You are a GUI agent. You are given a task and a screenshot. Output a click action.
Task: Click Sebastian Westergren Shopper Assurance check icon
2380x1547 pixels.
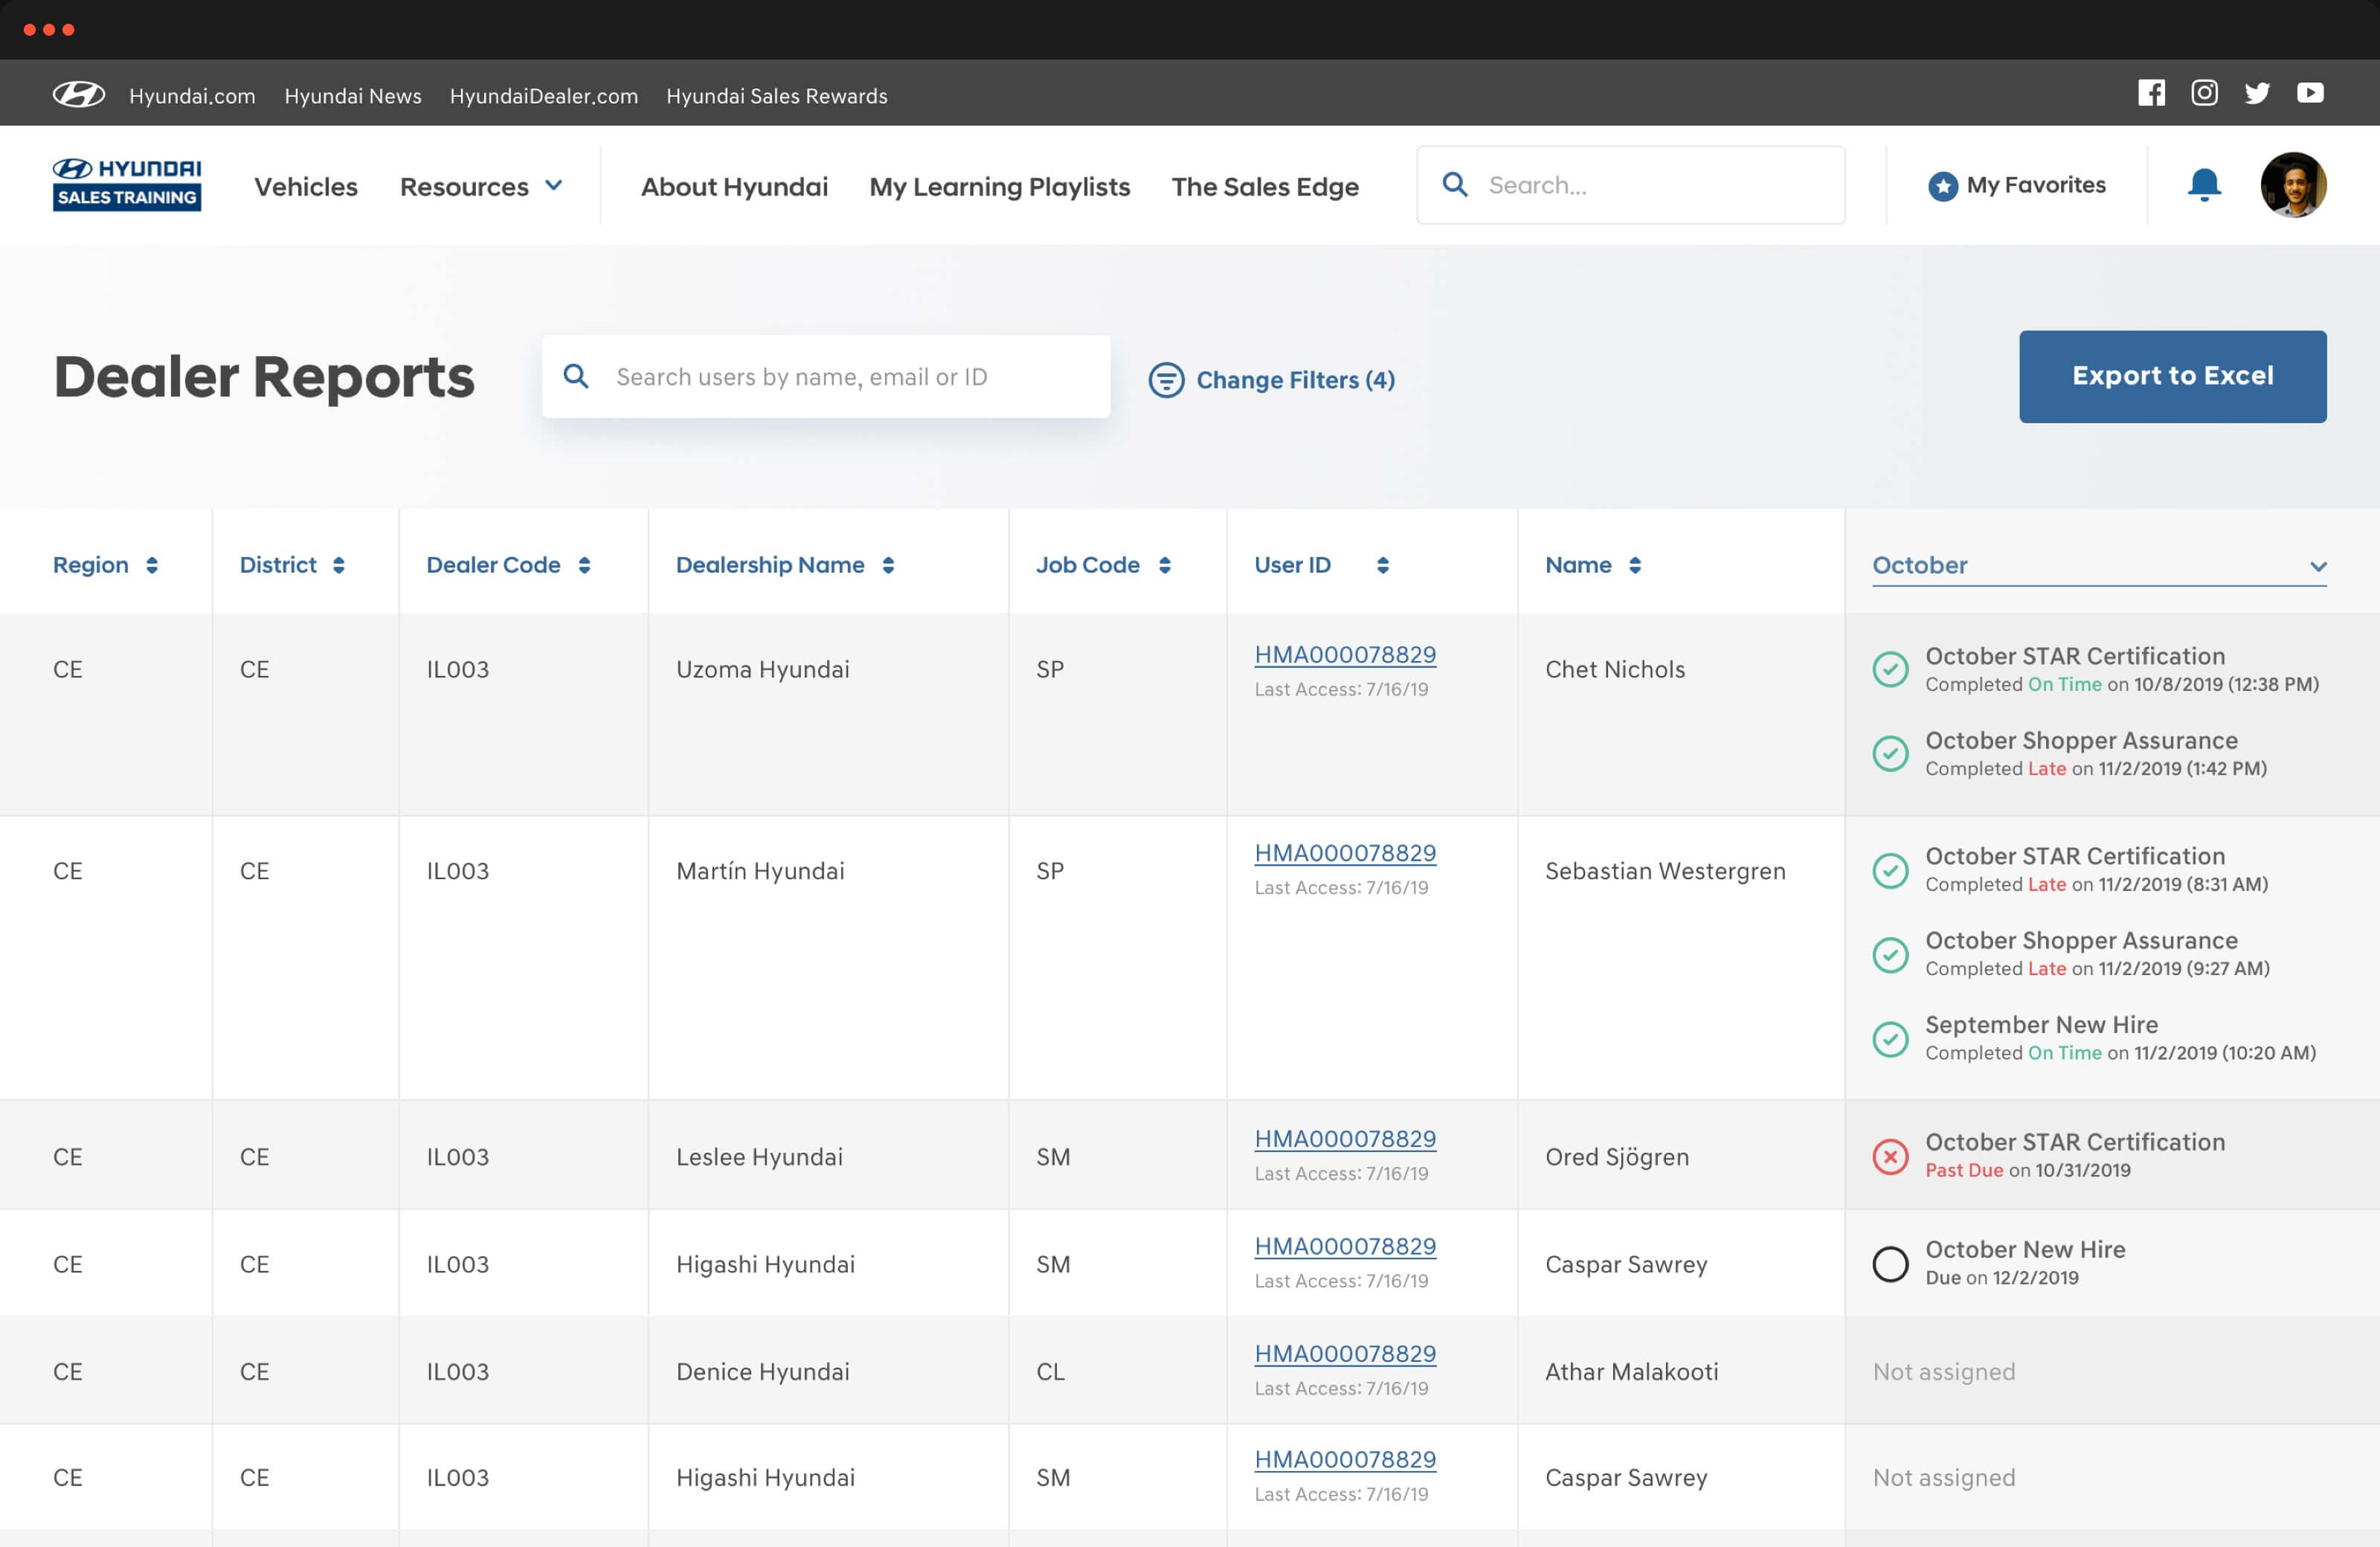coord(1890,955)
